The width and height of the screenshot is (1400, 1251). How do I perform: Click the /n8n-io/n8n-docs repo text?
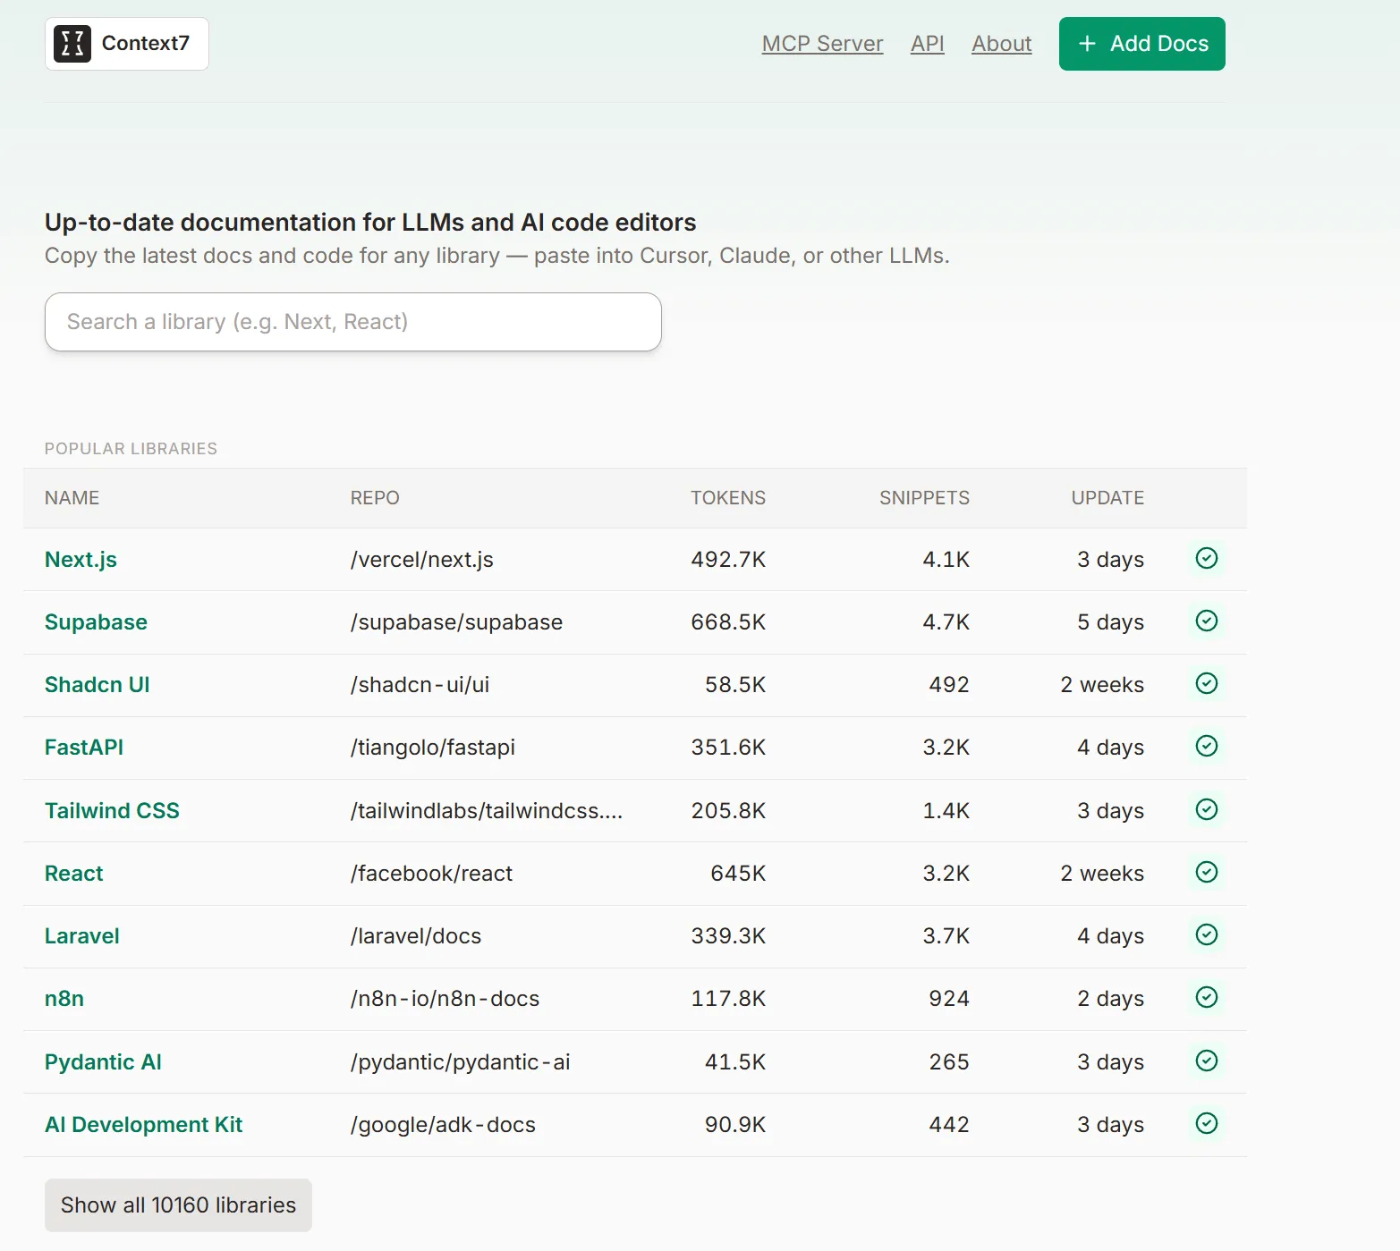coord(445,999)
